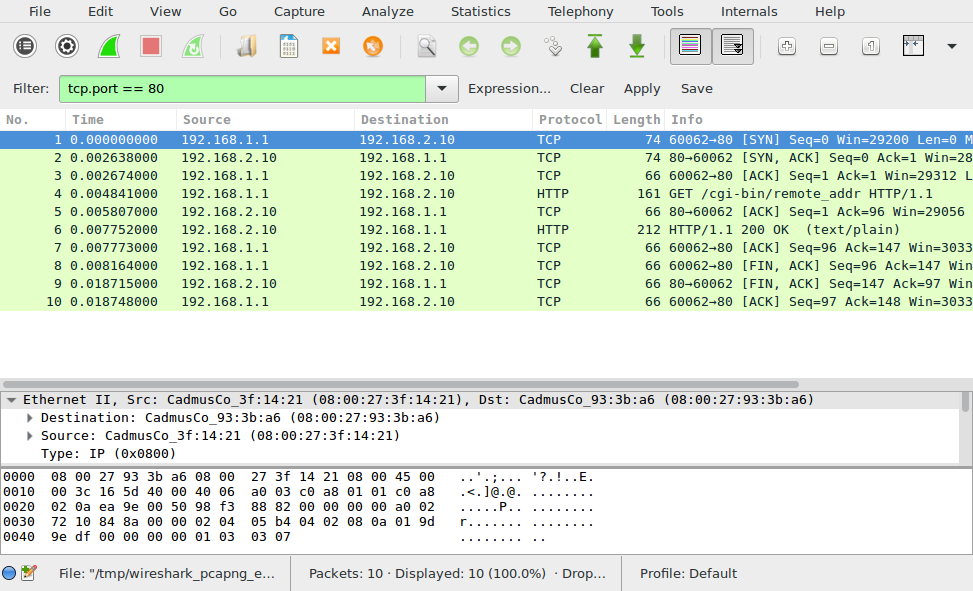Select the Type: IP (0x0800) line
This screenshot has height=591, width=973.
click(109, 454)
